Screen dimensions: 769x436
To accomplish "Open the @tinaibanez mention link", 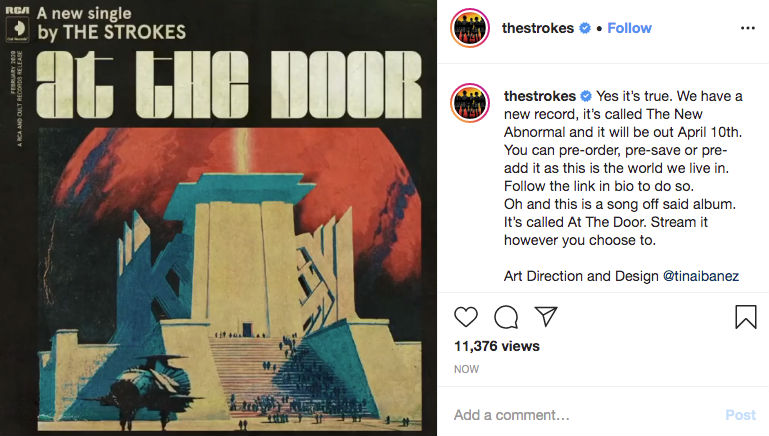I will coord(701,276).
